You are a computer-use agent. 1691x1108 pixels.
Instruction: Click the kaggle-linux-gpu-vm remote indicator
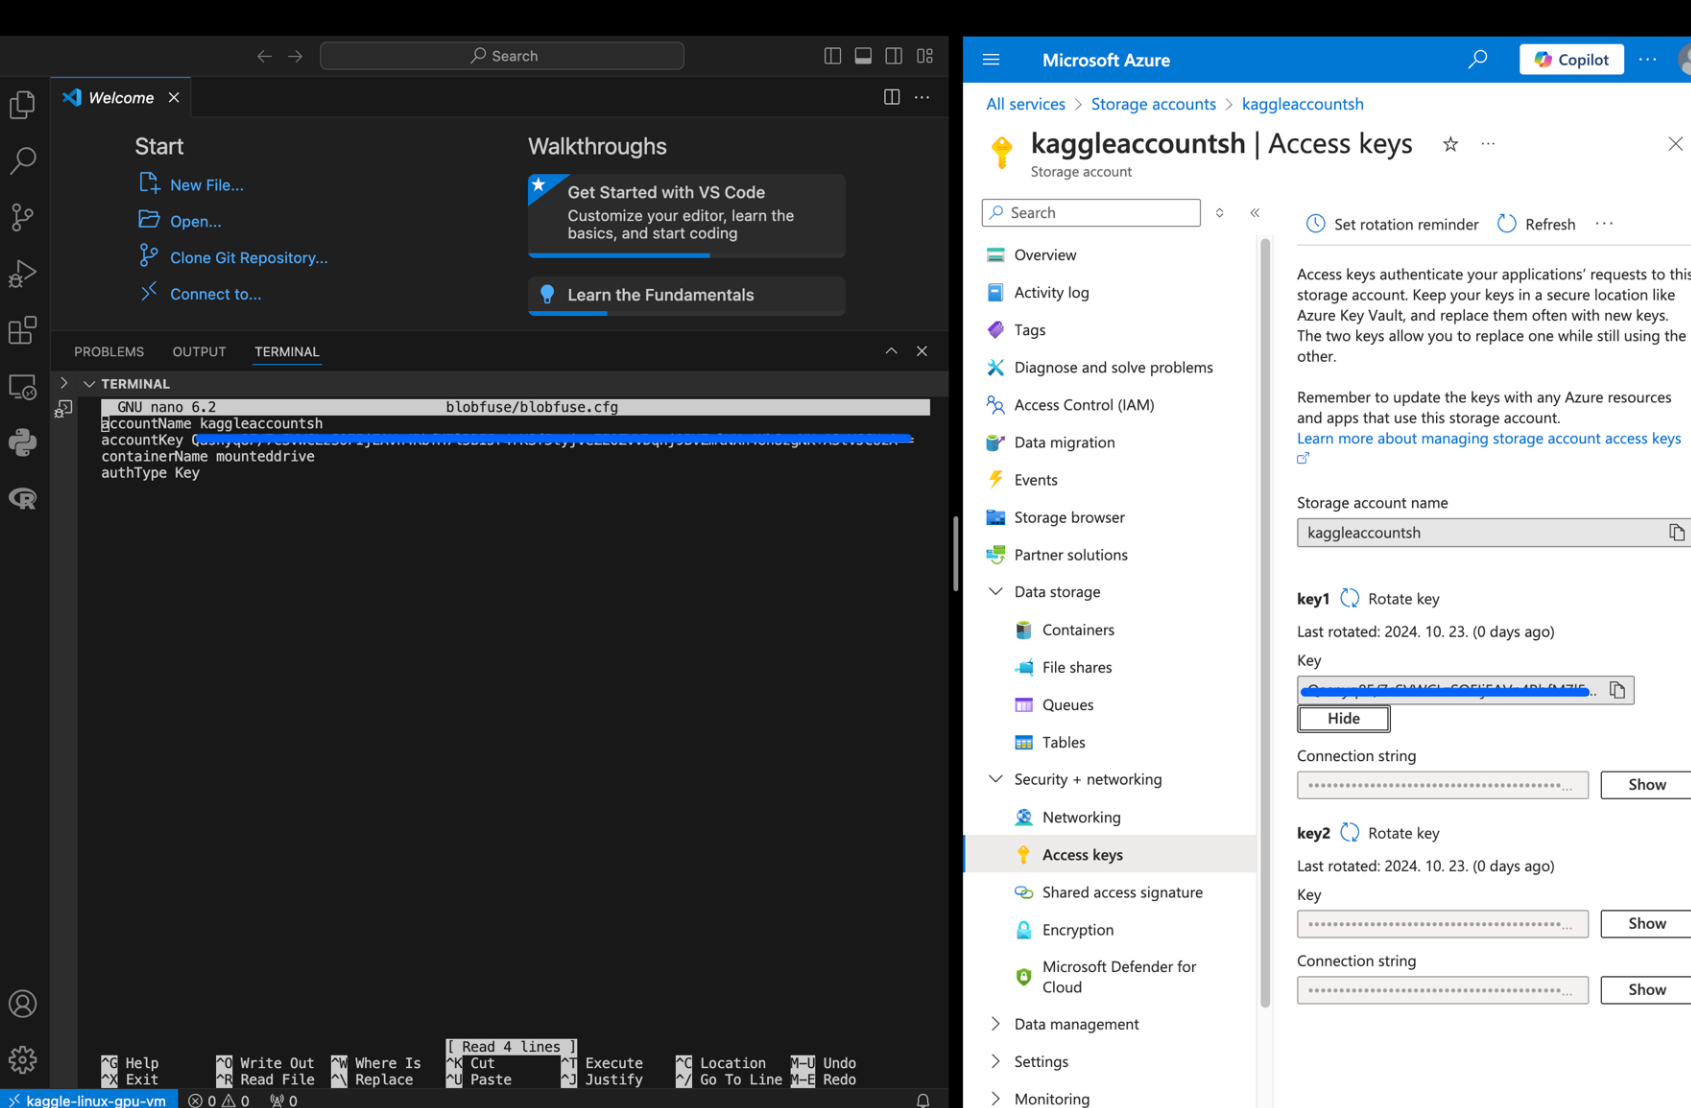89,1100
